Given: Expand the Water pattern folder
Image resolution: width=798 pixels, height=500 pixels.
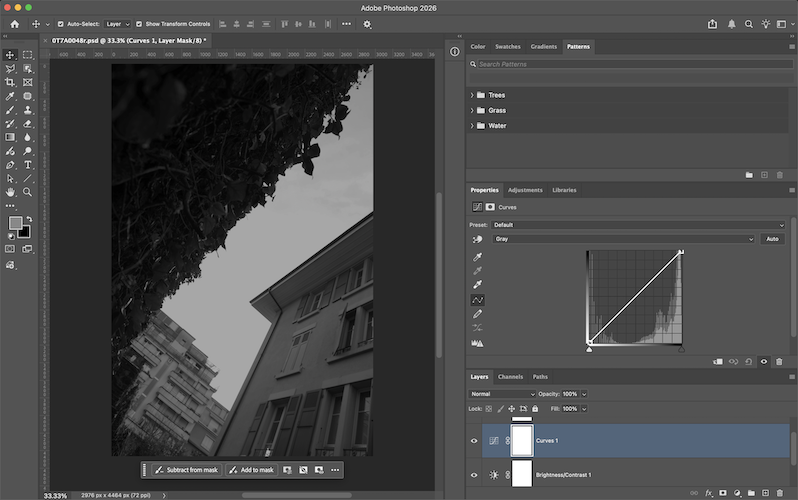Looking at the screenshot, I should (x=472, y=126).
